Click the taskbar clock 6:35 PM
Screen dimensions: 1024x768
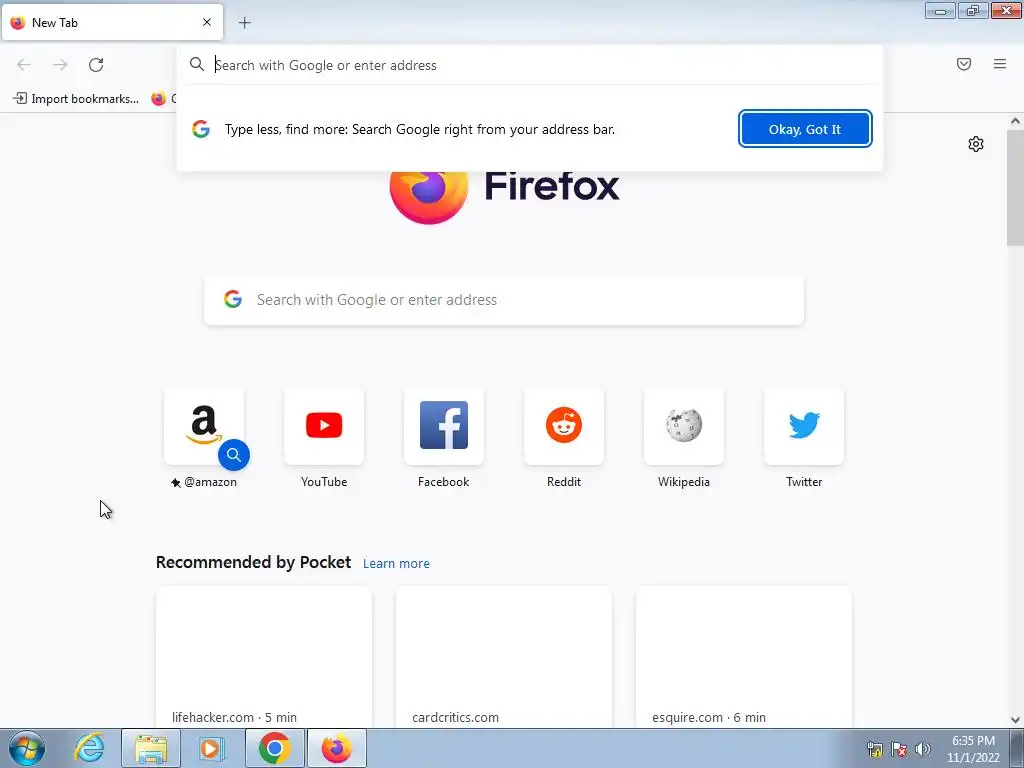pyautogui.click(x=974, y=741)
